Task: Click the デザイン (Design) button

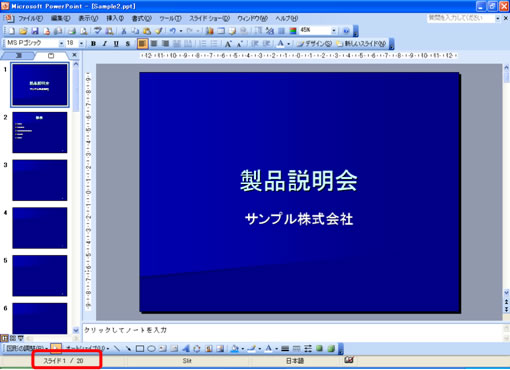Action: (314, 44)
